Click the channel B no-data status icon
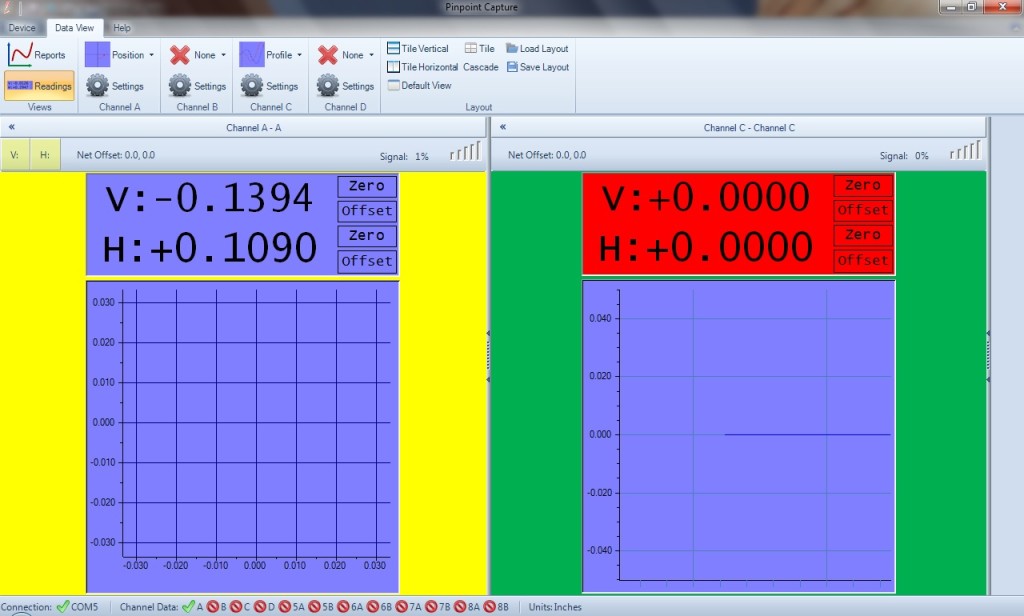 click(212, 607)
